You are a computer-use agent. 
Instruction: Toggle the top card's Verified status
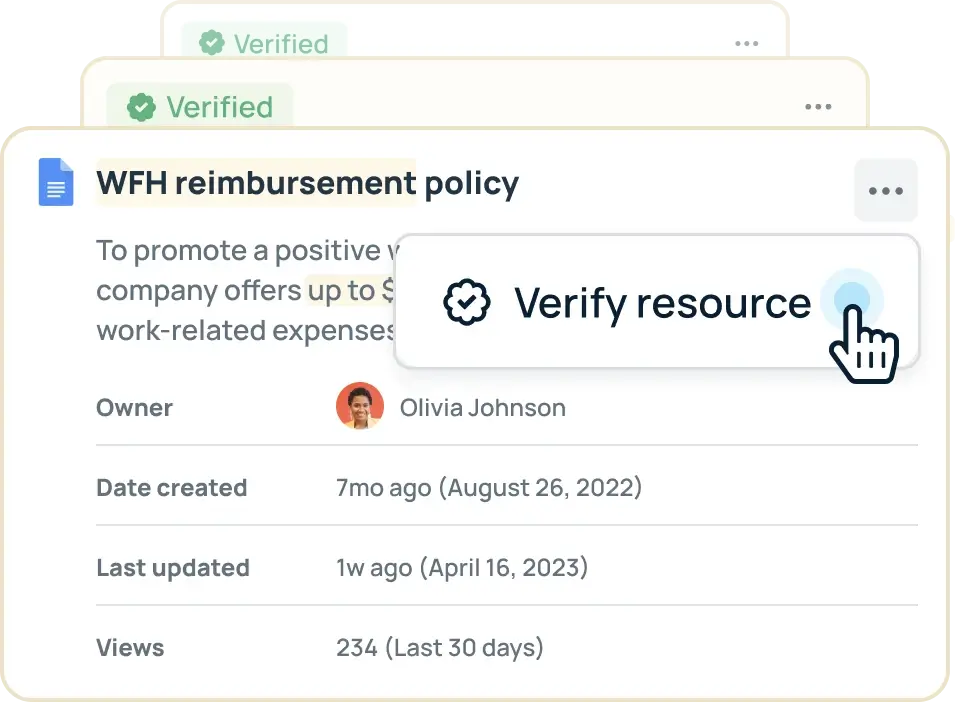[263, 43]
